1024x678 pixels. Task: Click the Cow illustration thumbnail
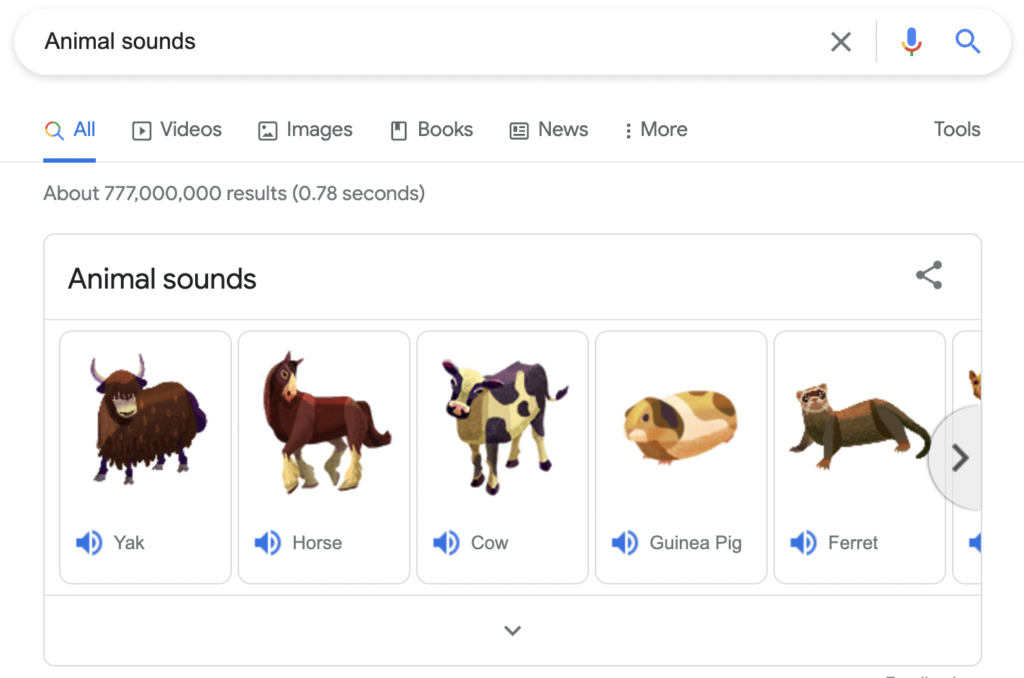(503, 425)
